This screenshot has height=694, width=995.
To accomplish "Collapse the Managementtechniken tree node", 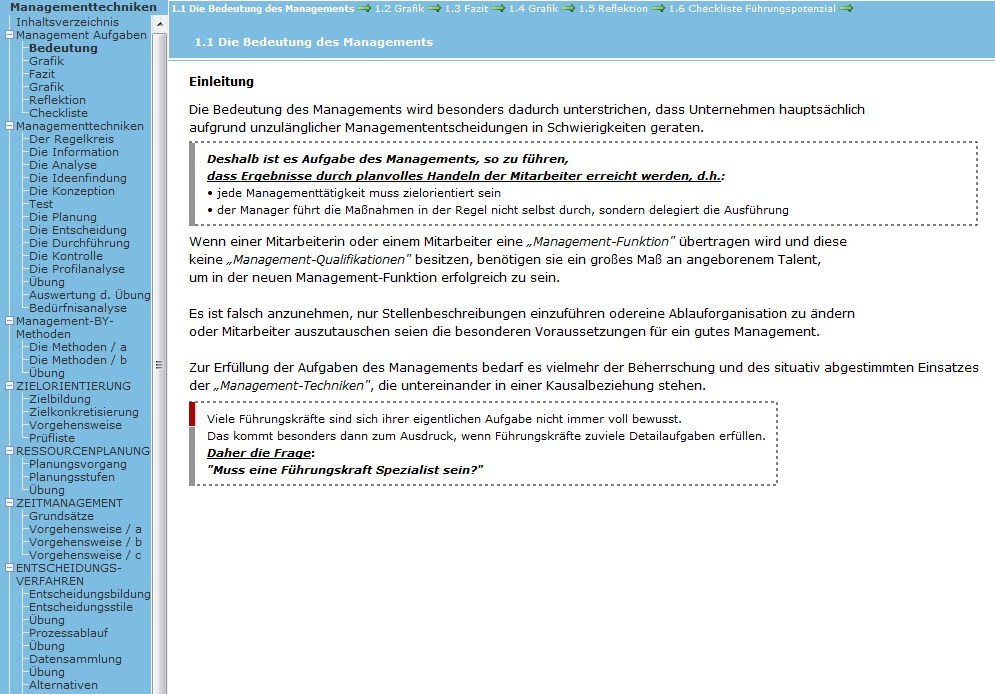I will 10,126.
